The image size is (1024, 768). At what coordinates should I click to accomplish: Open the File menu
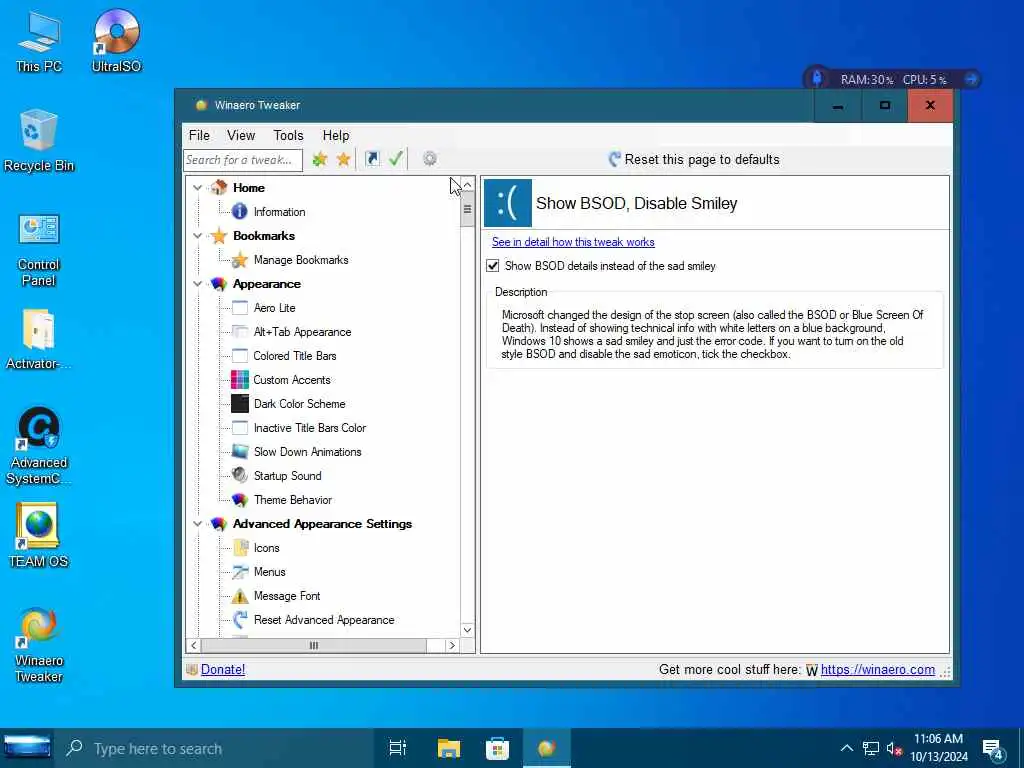click(199, 135)
